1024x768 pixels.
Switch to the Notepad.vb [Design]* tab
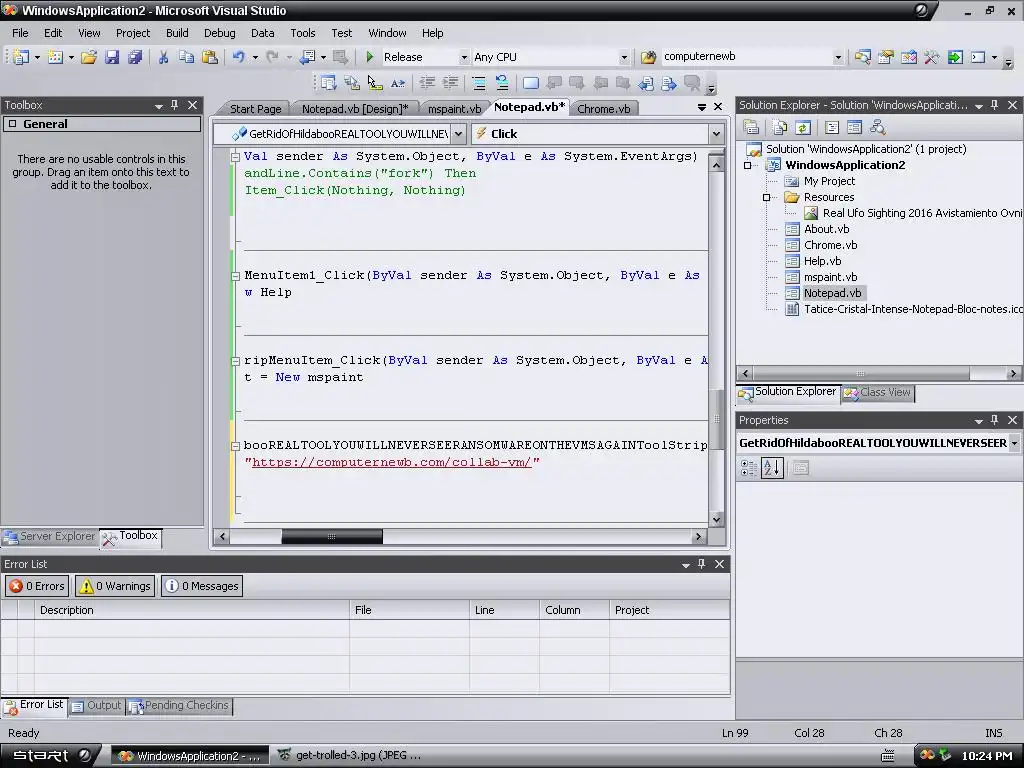pos(355,109)
